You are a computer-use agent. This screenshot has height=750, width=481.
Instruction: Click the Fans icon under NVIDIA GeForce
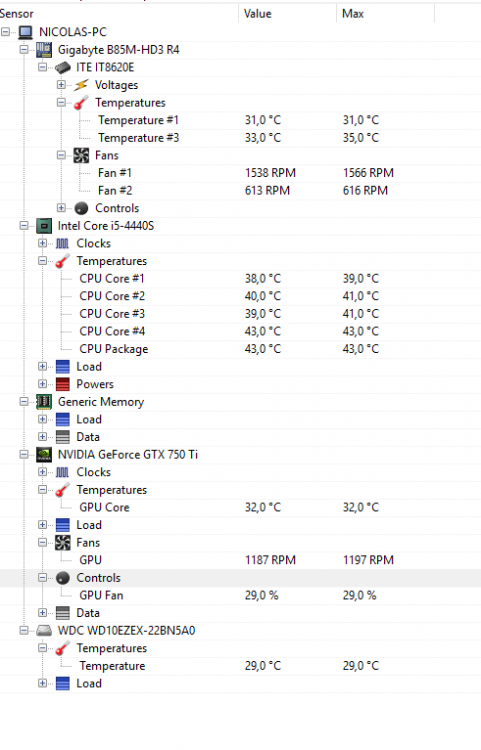coord(63,542)
